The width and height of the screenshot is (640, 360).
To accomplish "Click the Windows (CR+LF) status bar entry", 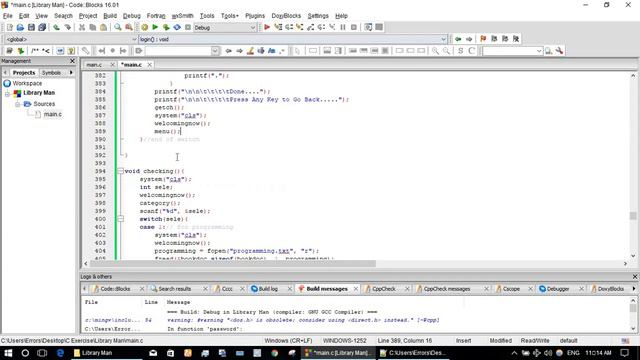I will click(288, 341).
